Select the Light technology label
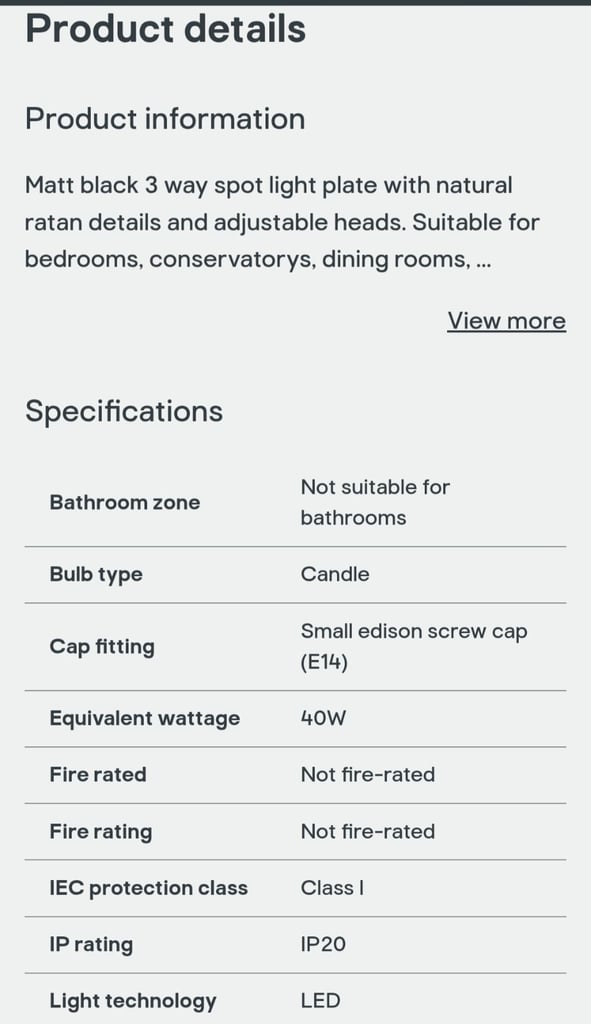591x1024 pixels. 133,1001
